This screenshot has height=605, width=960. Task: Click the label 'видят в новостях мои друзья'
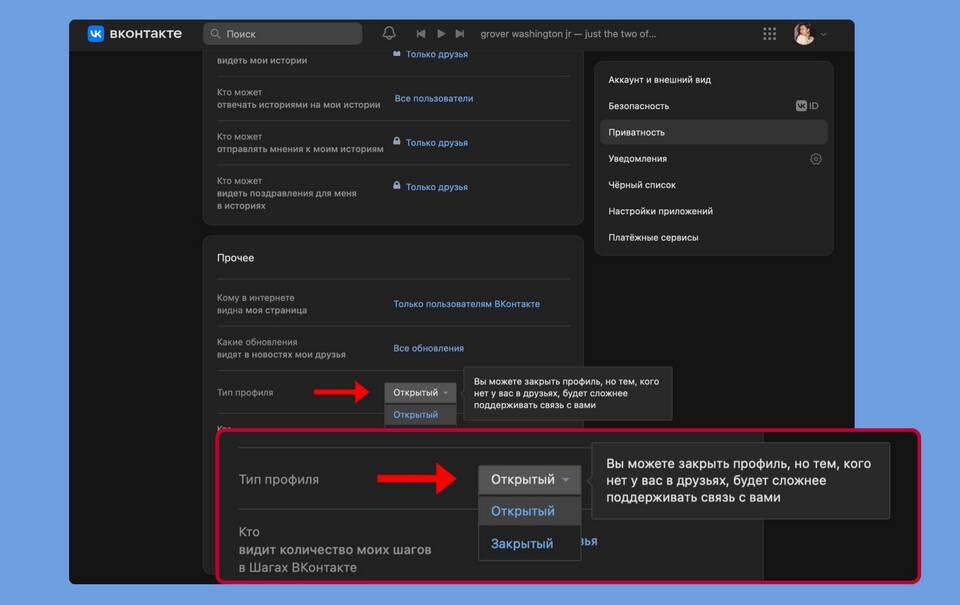pos(281,355)
